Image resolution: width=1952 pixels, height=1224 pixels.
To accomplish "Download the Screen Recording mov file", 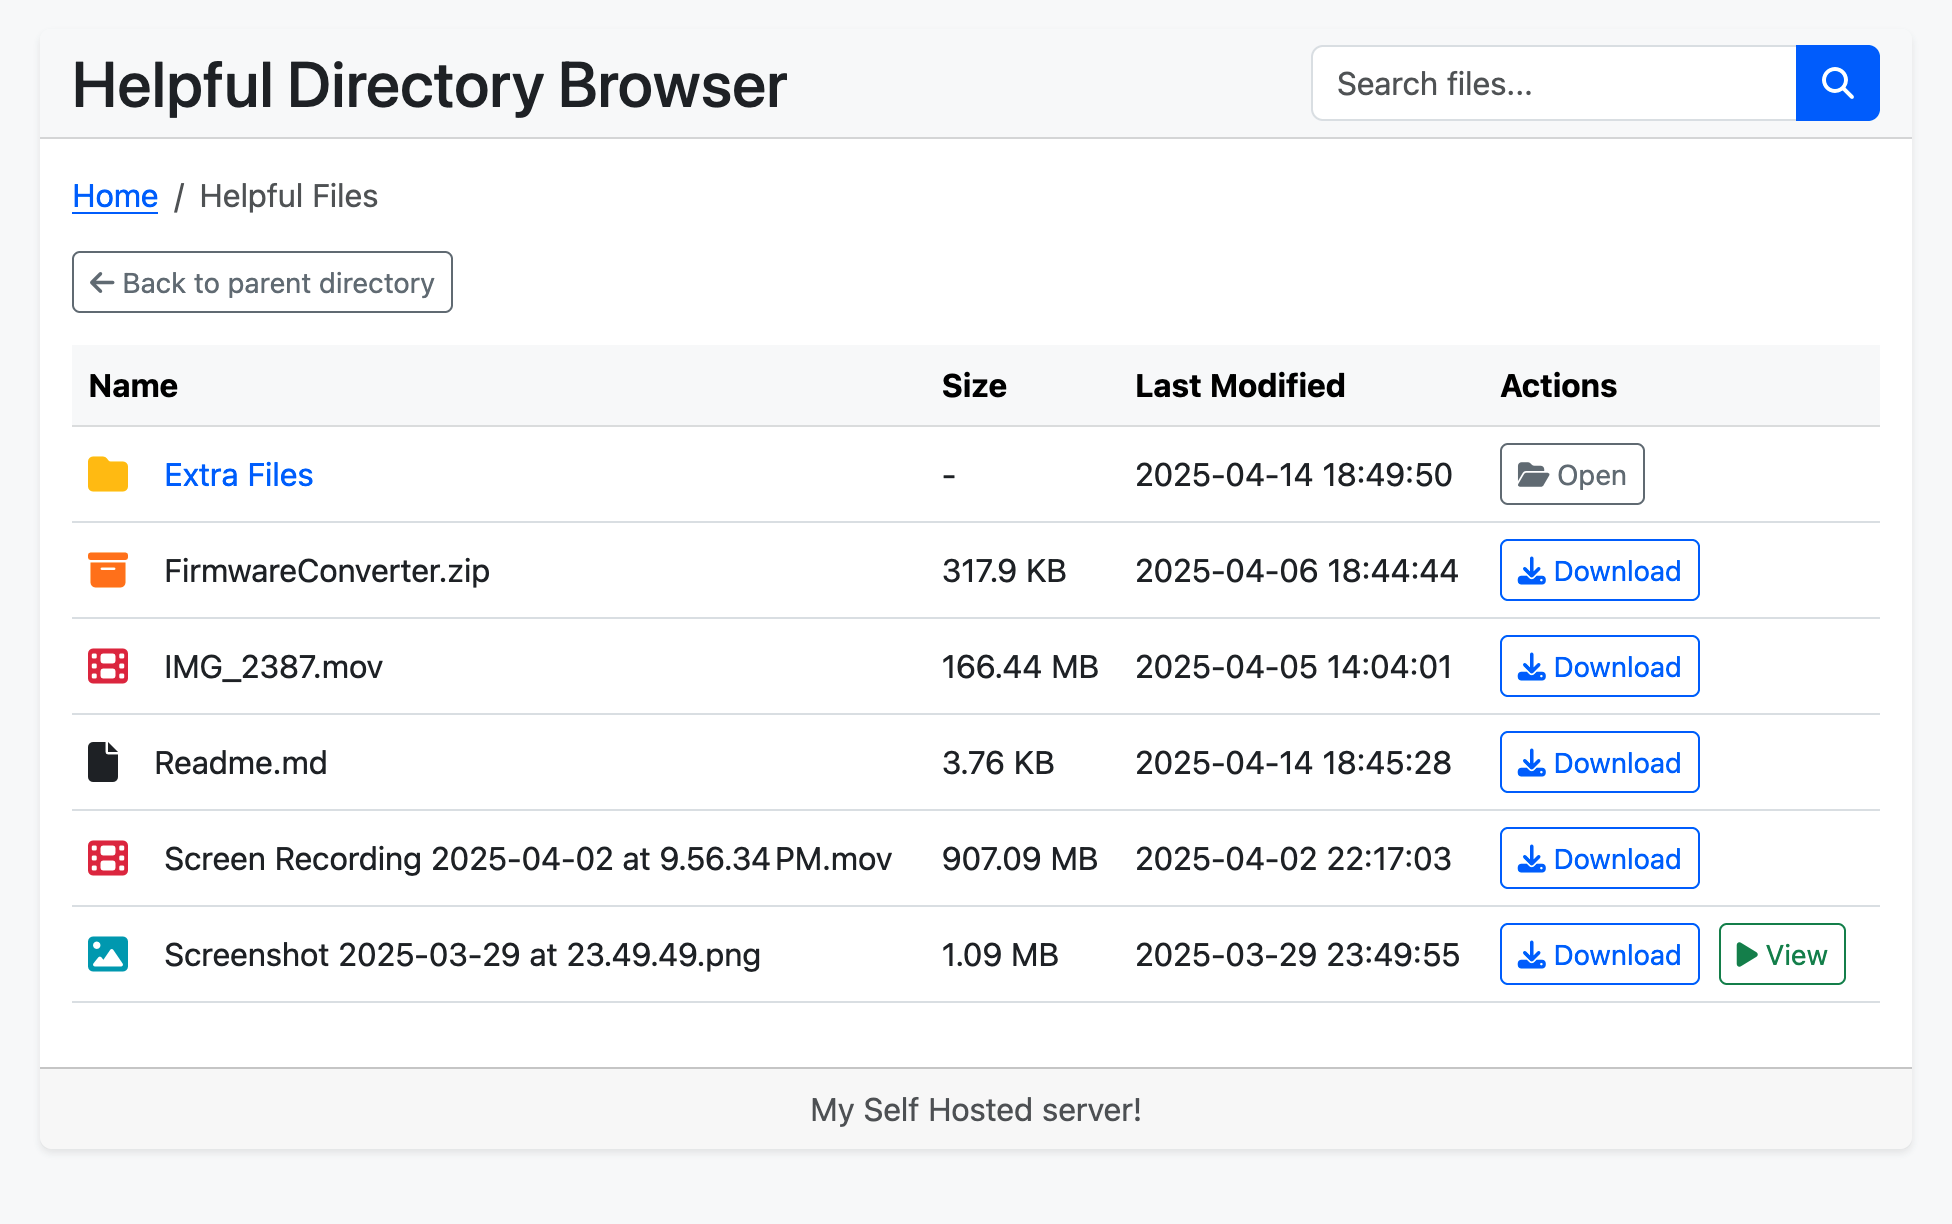I will click(1599, 858).
